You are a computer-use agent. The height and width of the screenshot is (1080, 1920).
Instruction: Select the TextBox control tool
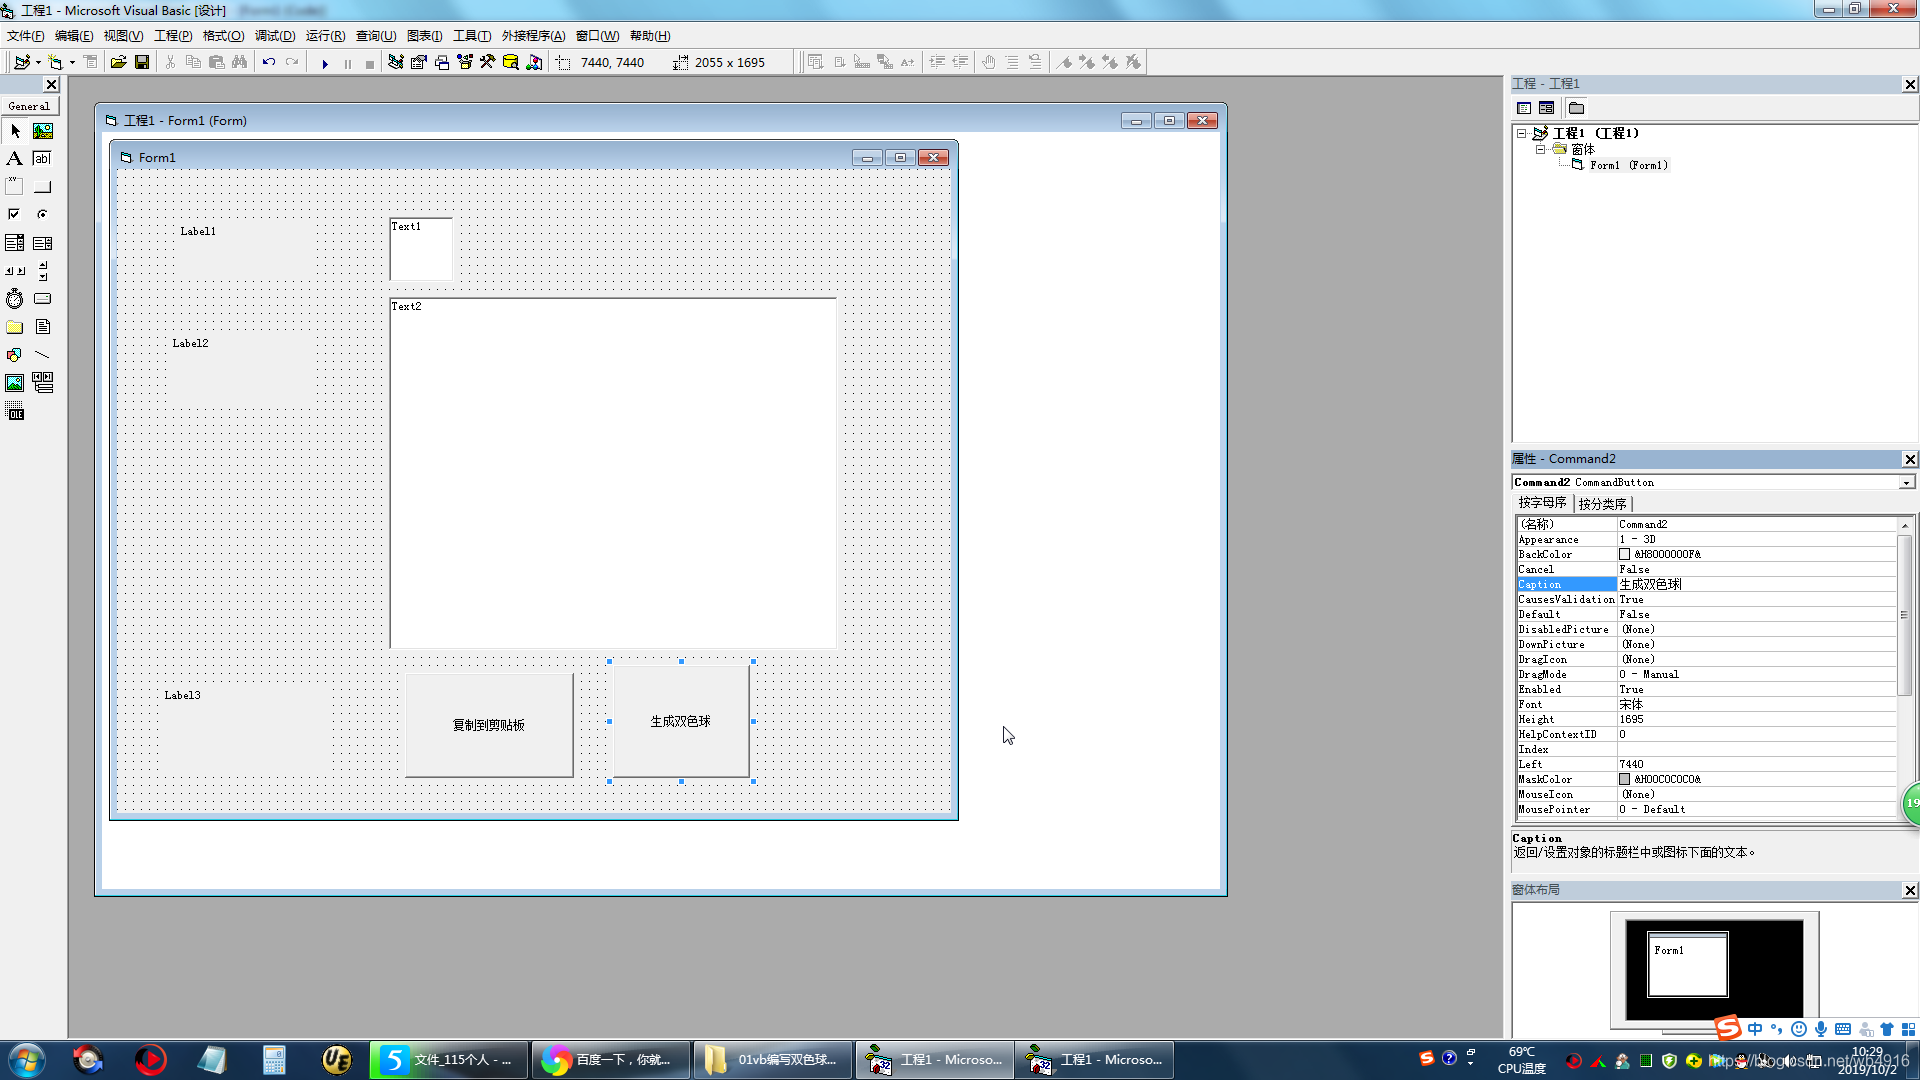point(42,158)
